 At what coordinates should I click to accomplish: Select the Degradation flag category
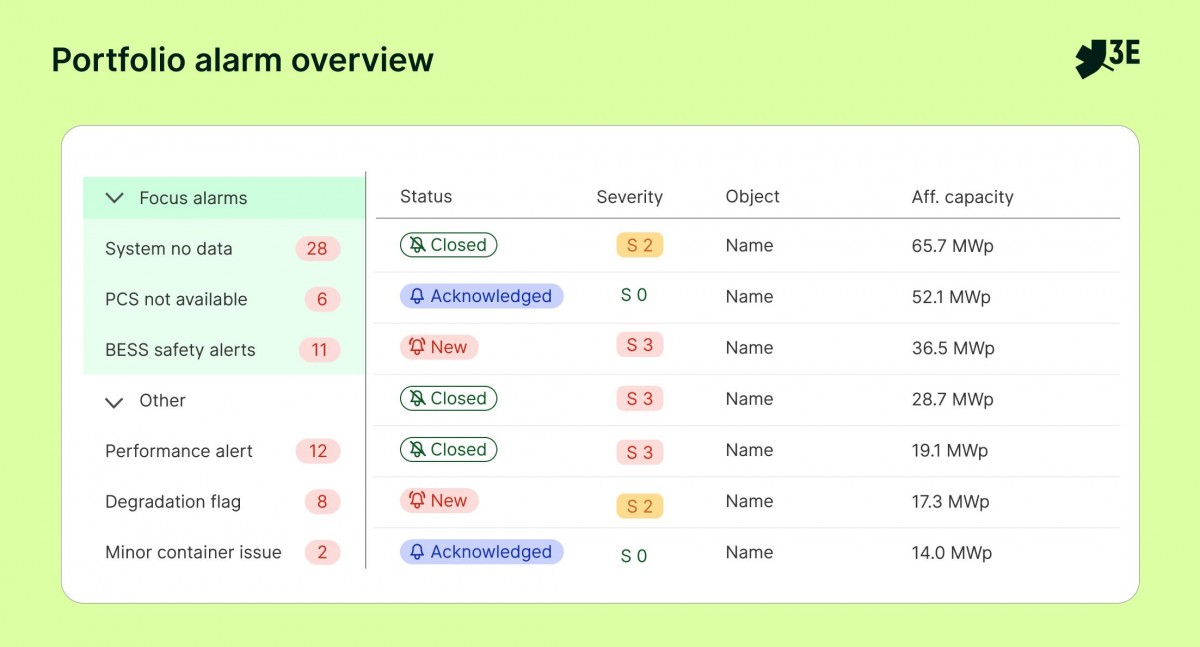(x=224, y=502)
